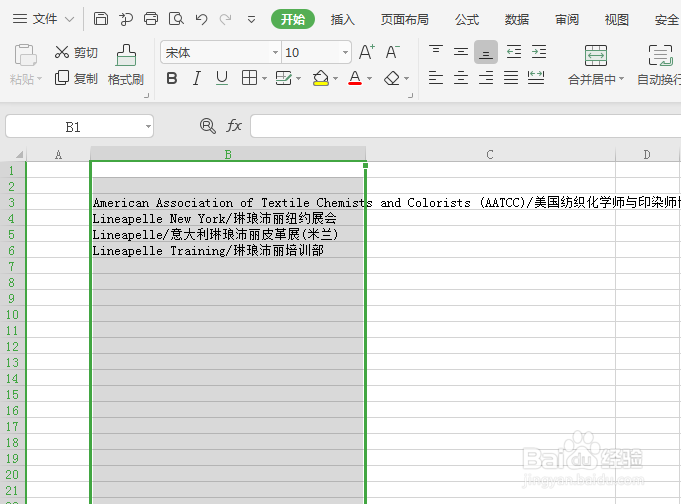
Task: Toggle bottom vertical alignment
Action: pyautogui.click(x=486, y=52)
